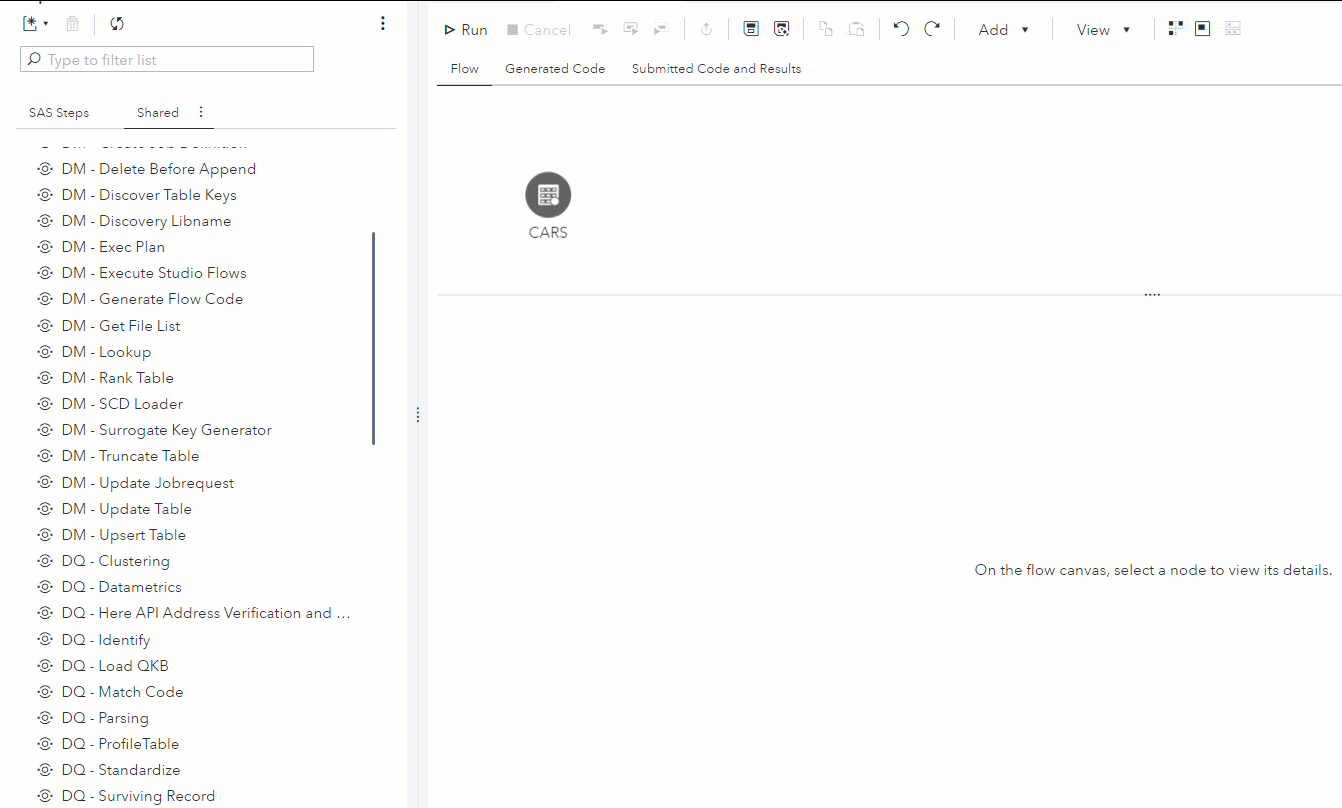Click the step icon beside DM - Rank Table
1342x808 pixels.
[44, 378]
